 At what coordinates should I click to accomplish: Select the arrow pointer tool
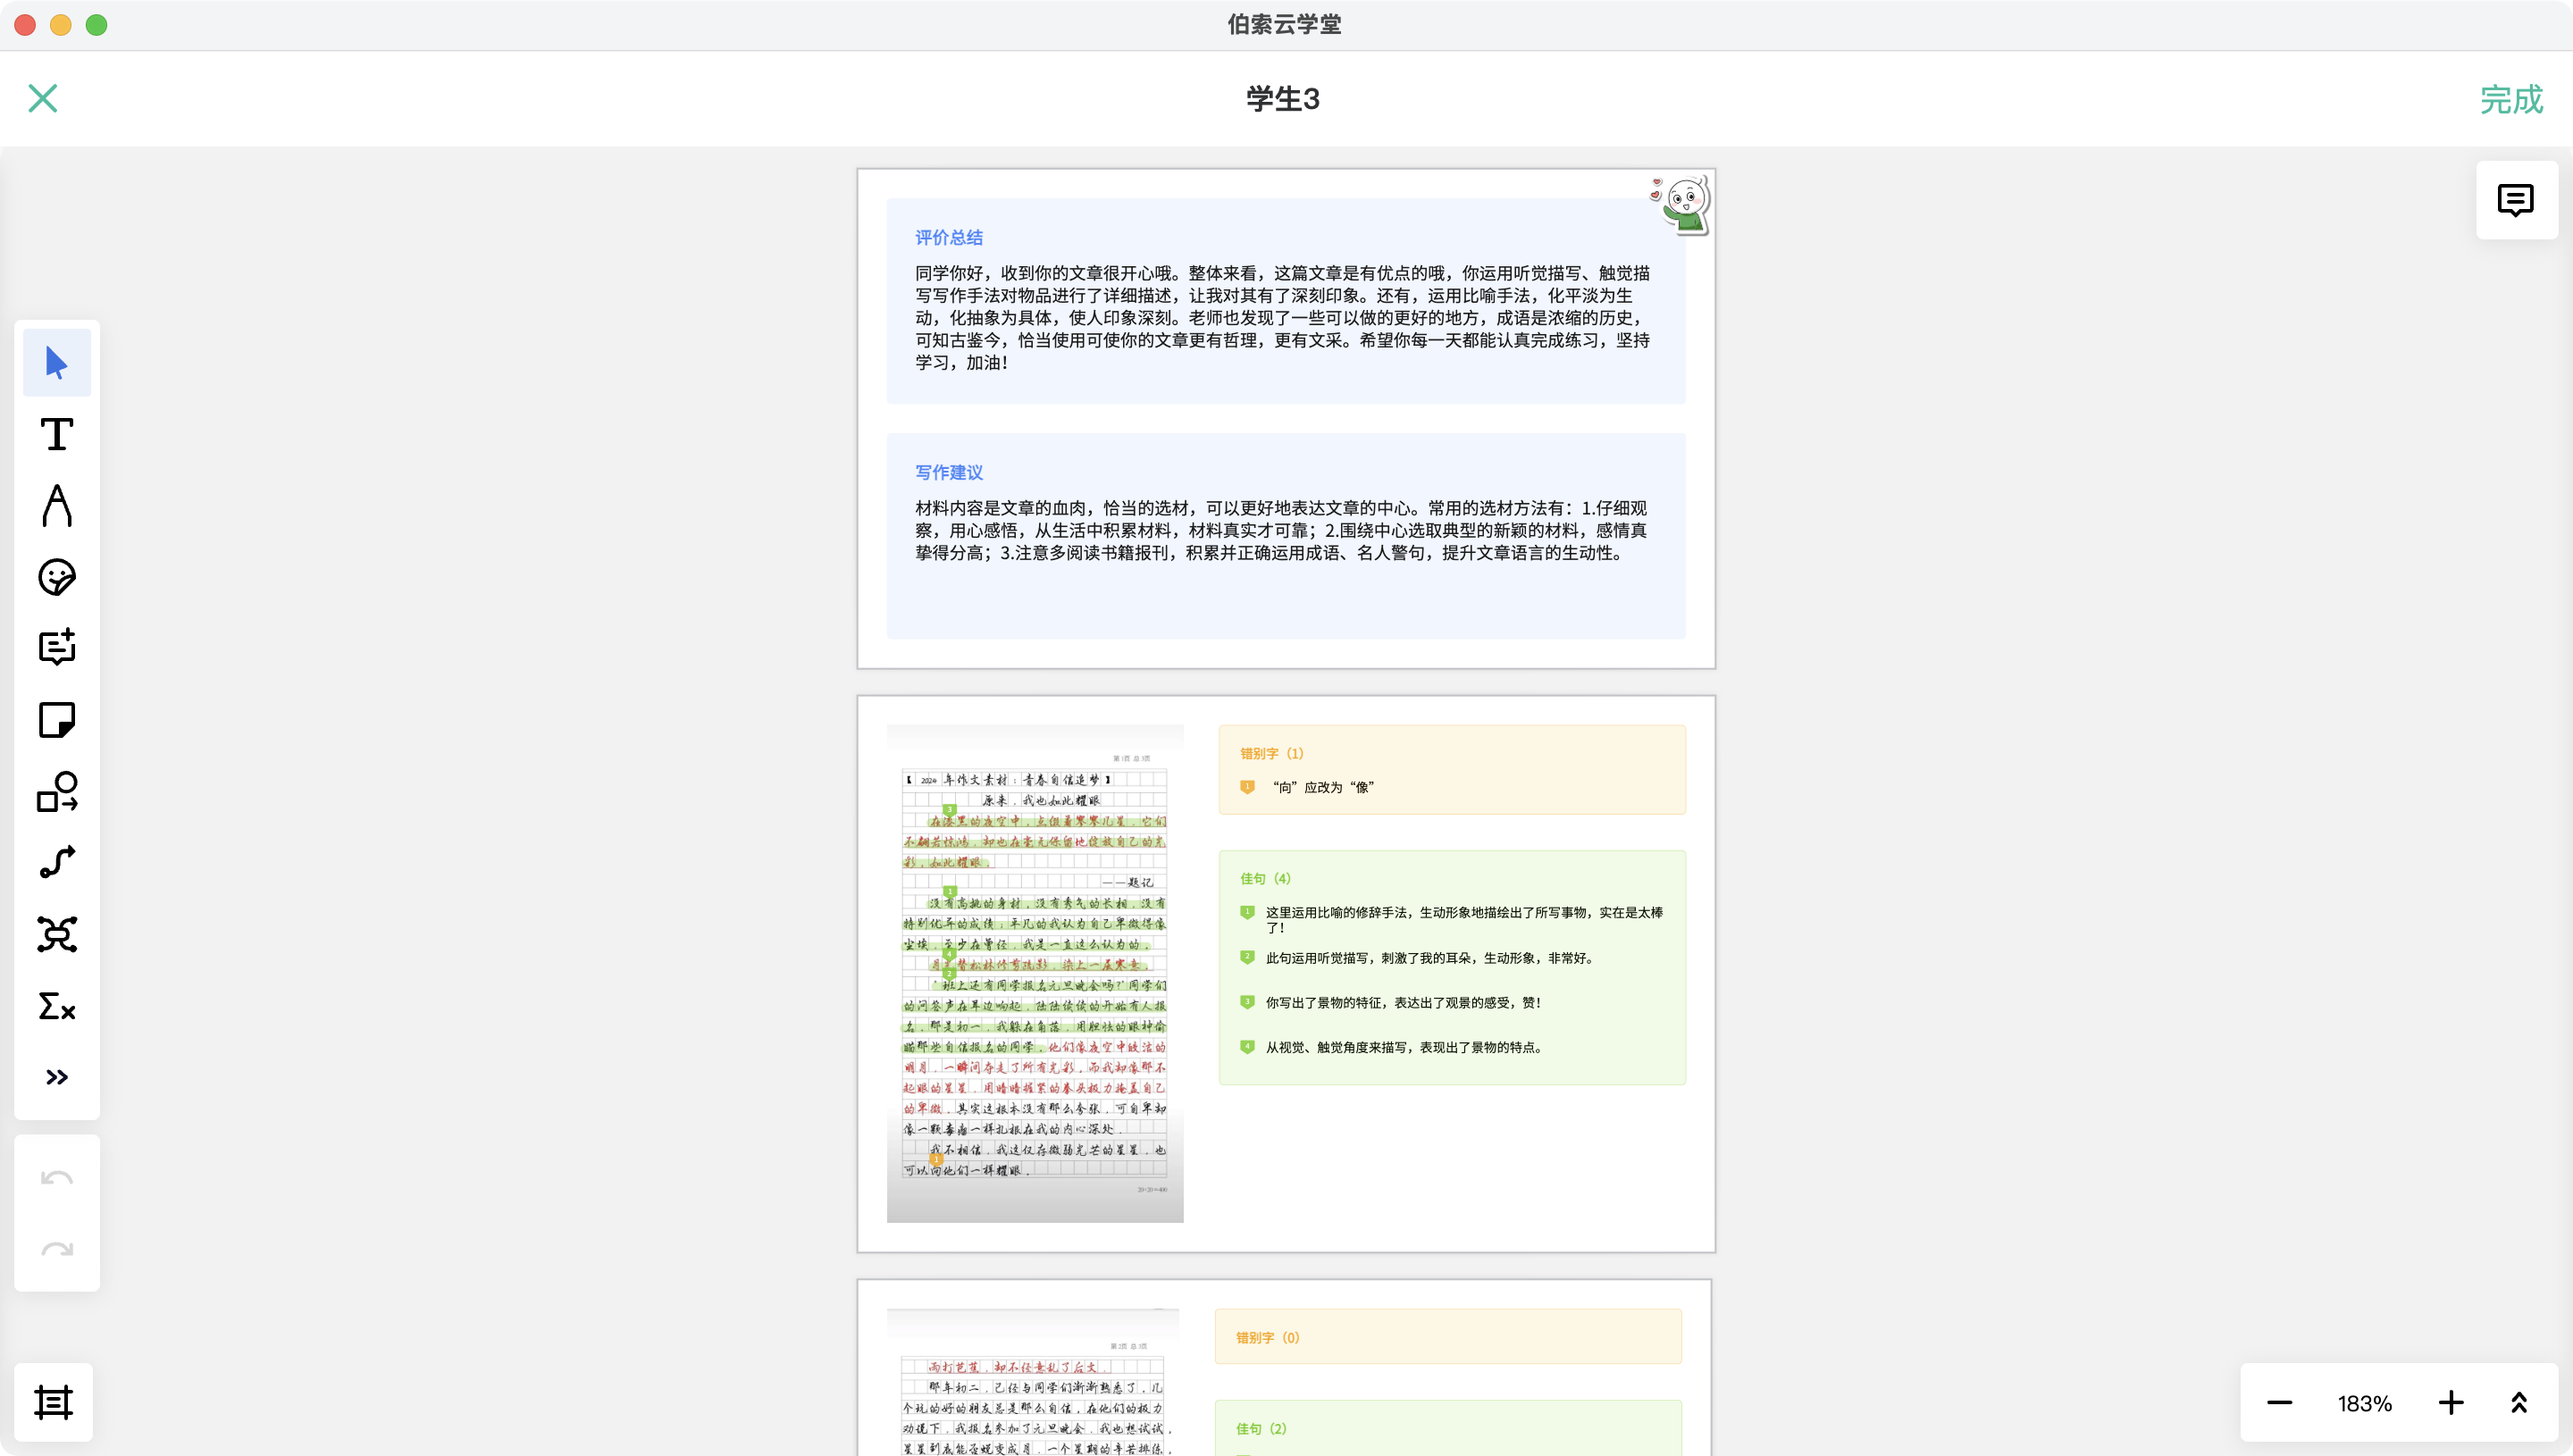coord(57,362)
